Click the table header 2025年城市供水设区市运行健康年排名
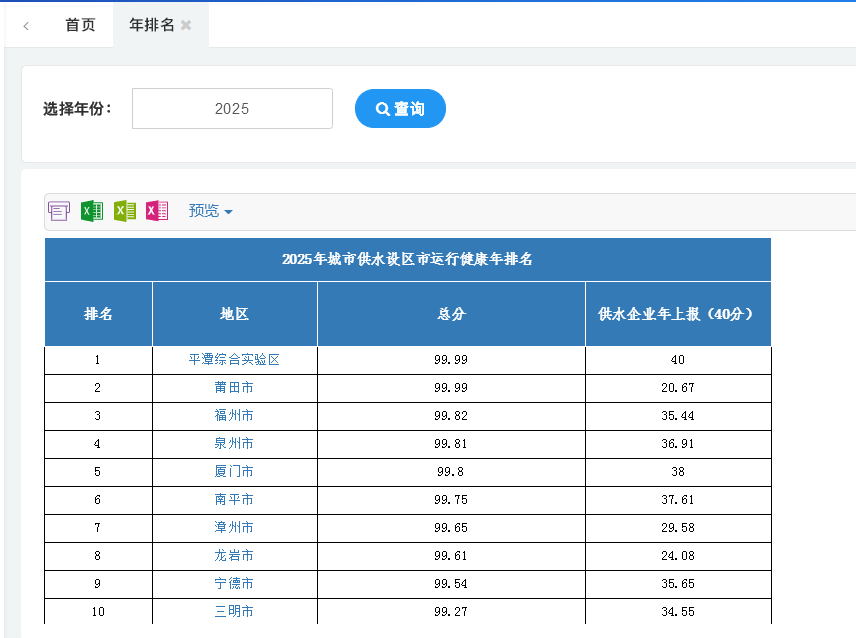The width and height of the screenshot is (856, 638). coord(407,258)
